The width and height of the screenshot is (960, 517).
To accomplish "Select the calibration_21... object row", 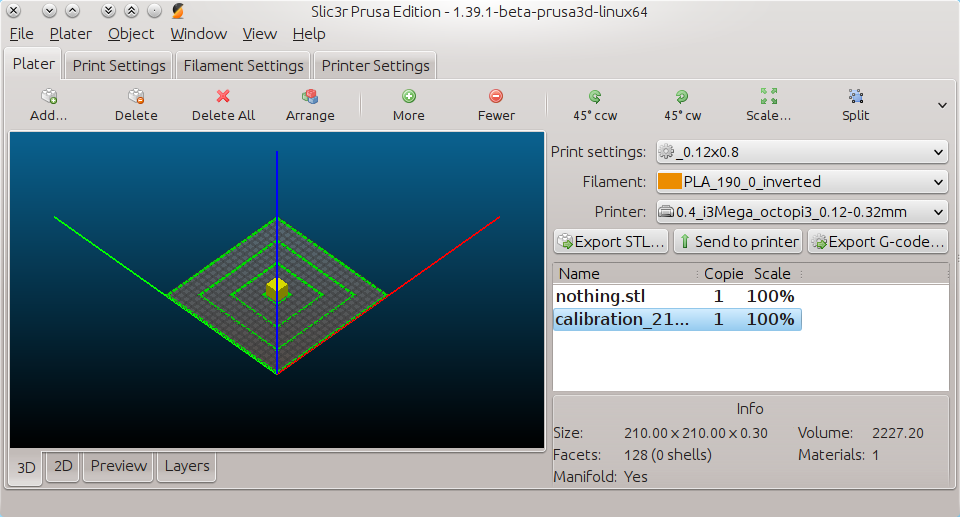I will (x=677, y=319).
